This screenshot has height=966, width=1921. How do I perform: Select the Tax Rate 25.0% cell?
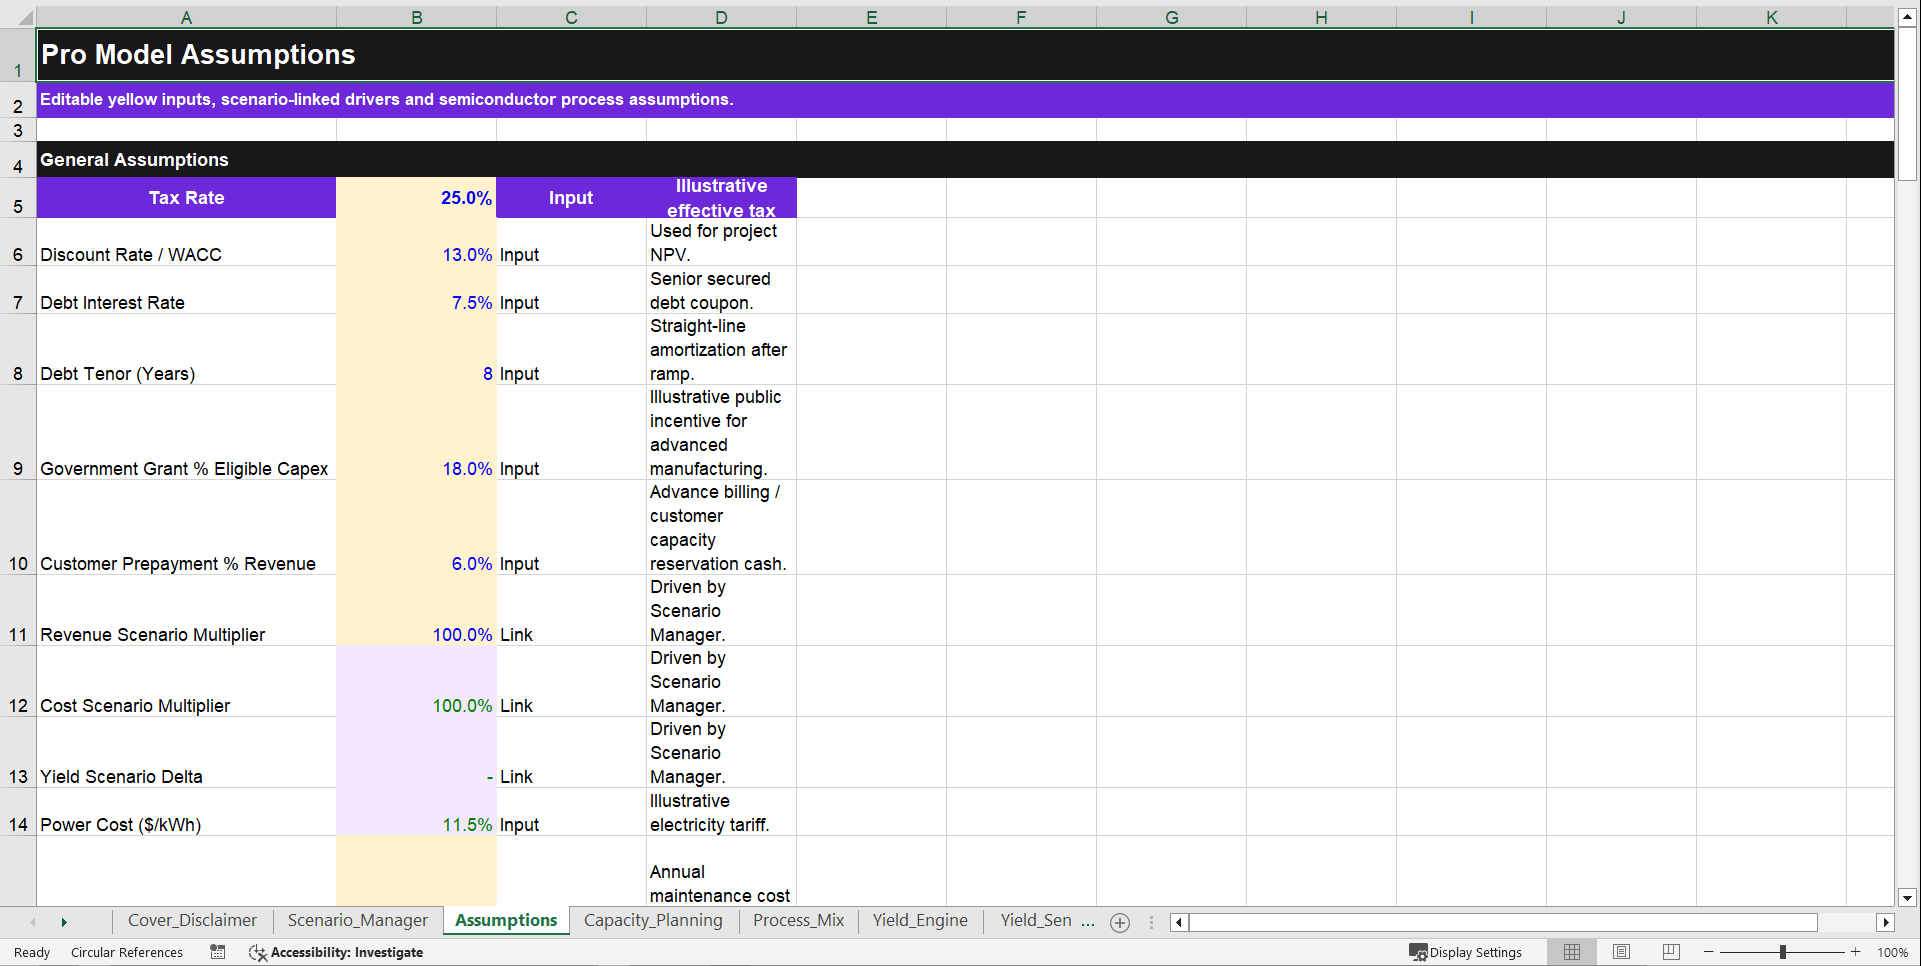416,198
